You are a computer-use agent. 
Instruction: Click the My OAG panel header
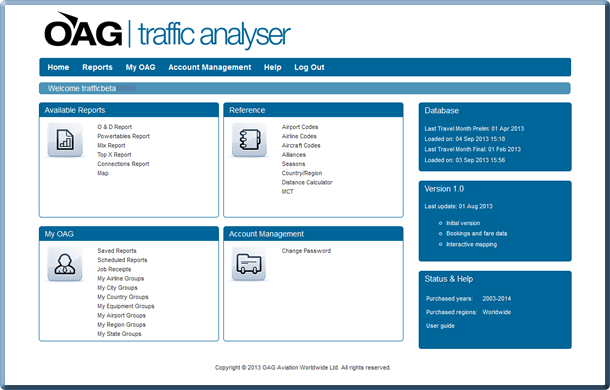tap(129, 234)
